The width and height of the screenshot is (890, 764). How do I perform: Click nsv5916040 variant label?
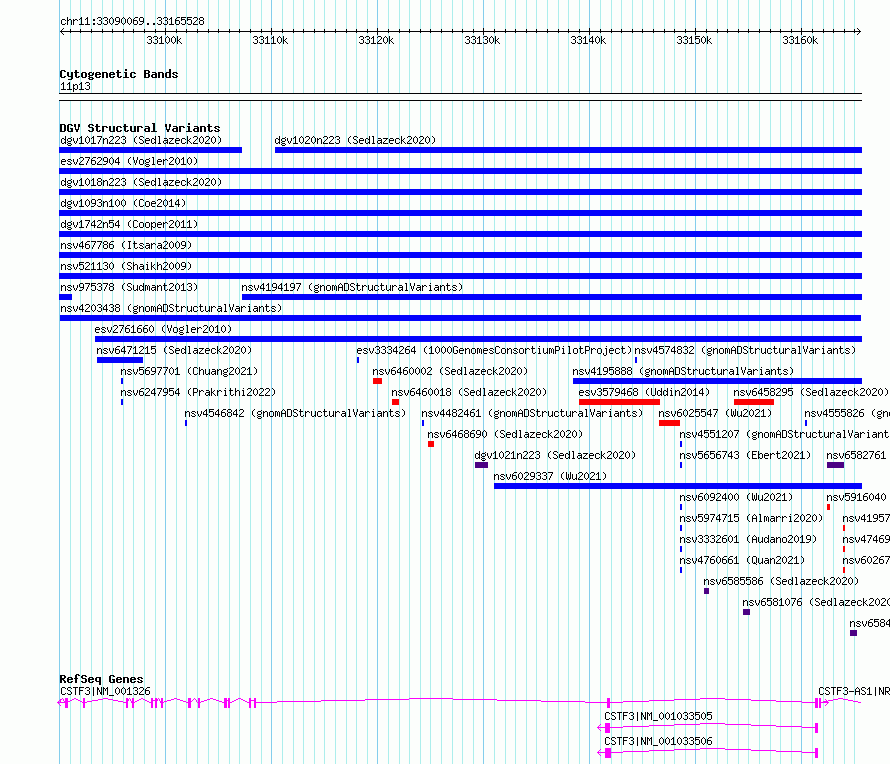click(856, 497)
